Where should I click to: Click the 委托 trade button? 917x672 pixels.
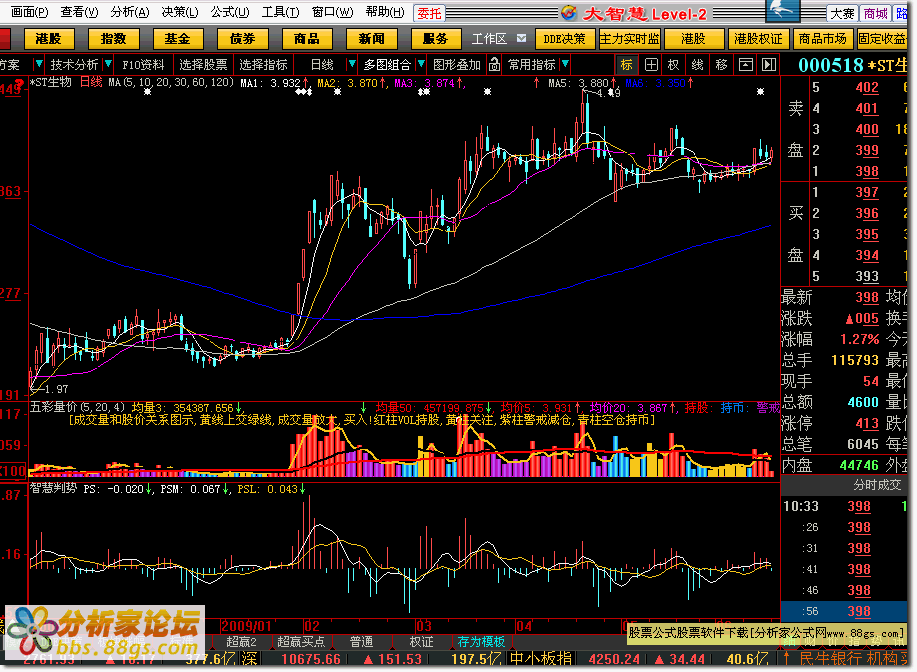(x=429, y=13)
